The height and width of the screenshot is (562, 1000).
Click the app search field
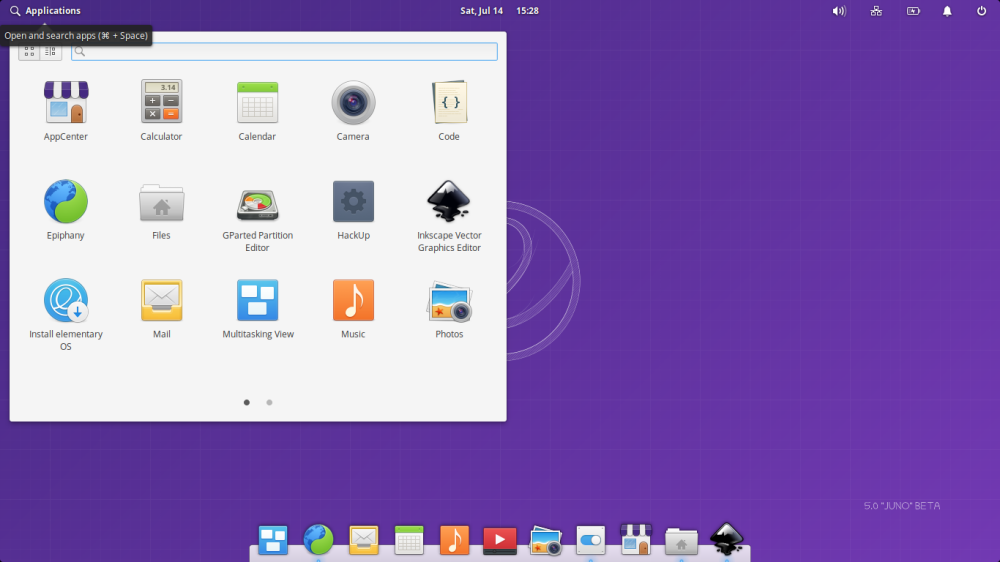coord(284,52)
